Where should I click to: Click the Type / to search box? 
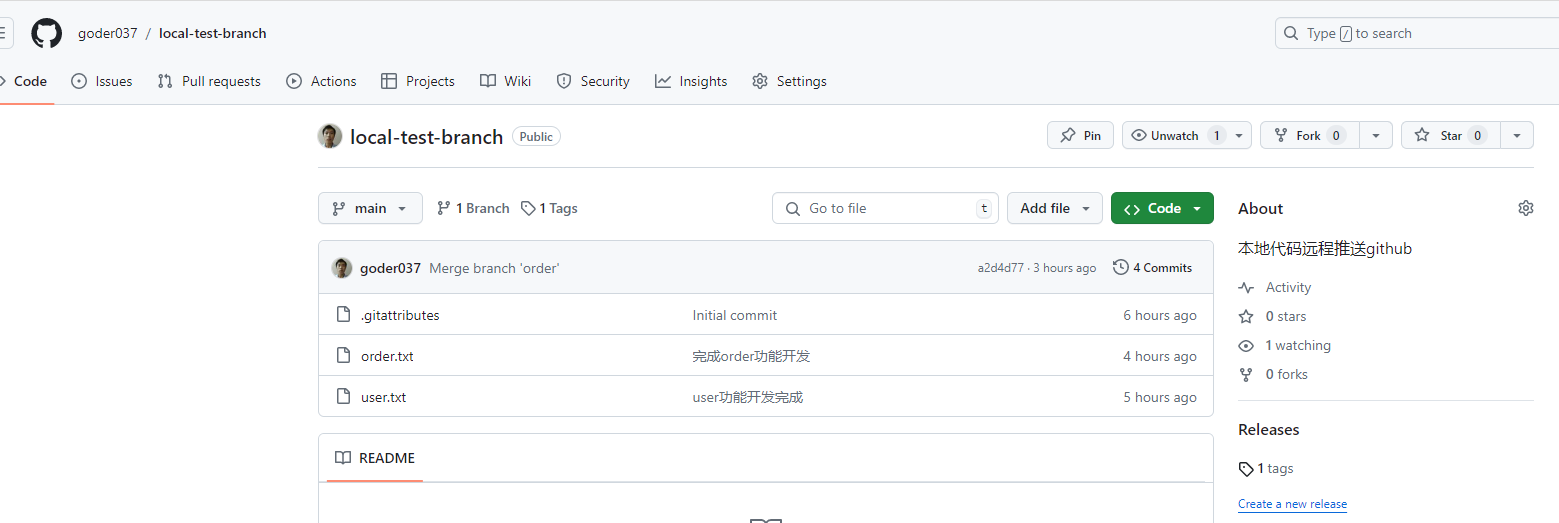[1417, 33]
